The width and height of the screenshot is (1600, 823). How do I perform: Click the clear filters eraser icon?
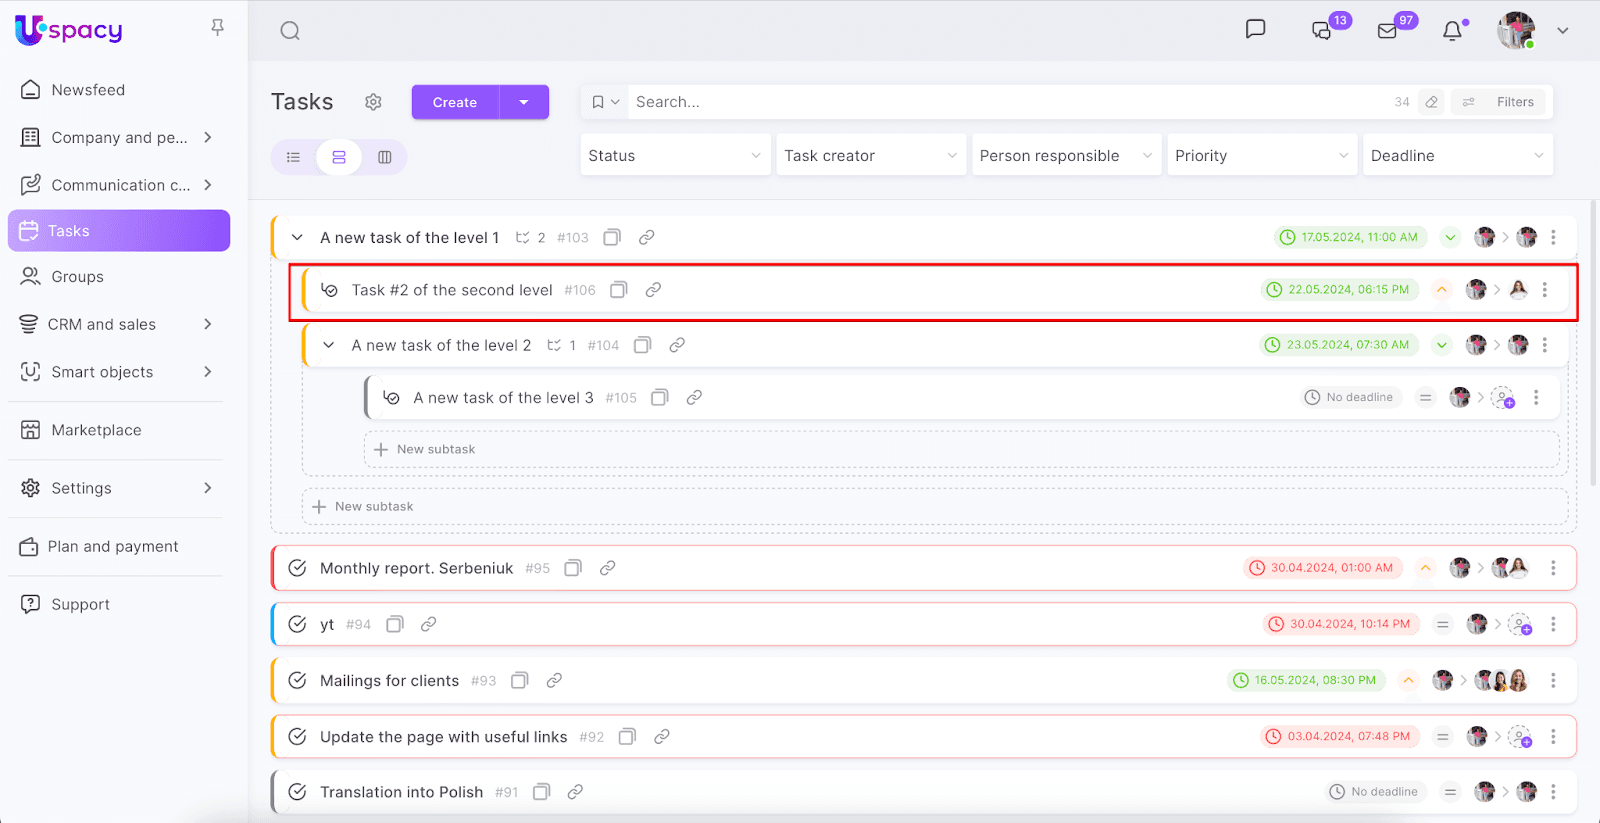pyautogui.click(x=1432, y=102)
